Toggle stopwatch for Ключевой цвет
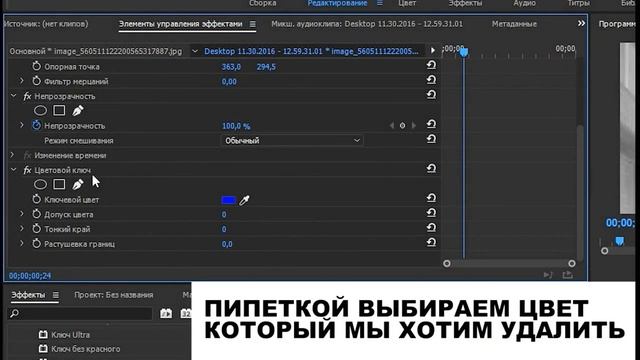The image size is (640, 360). coord(36,199)
